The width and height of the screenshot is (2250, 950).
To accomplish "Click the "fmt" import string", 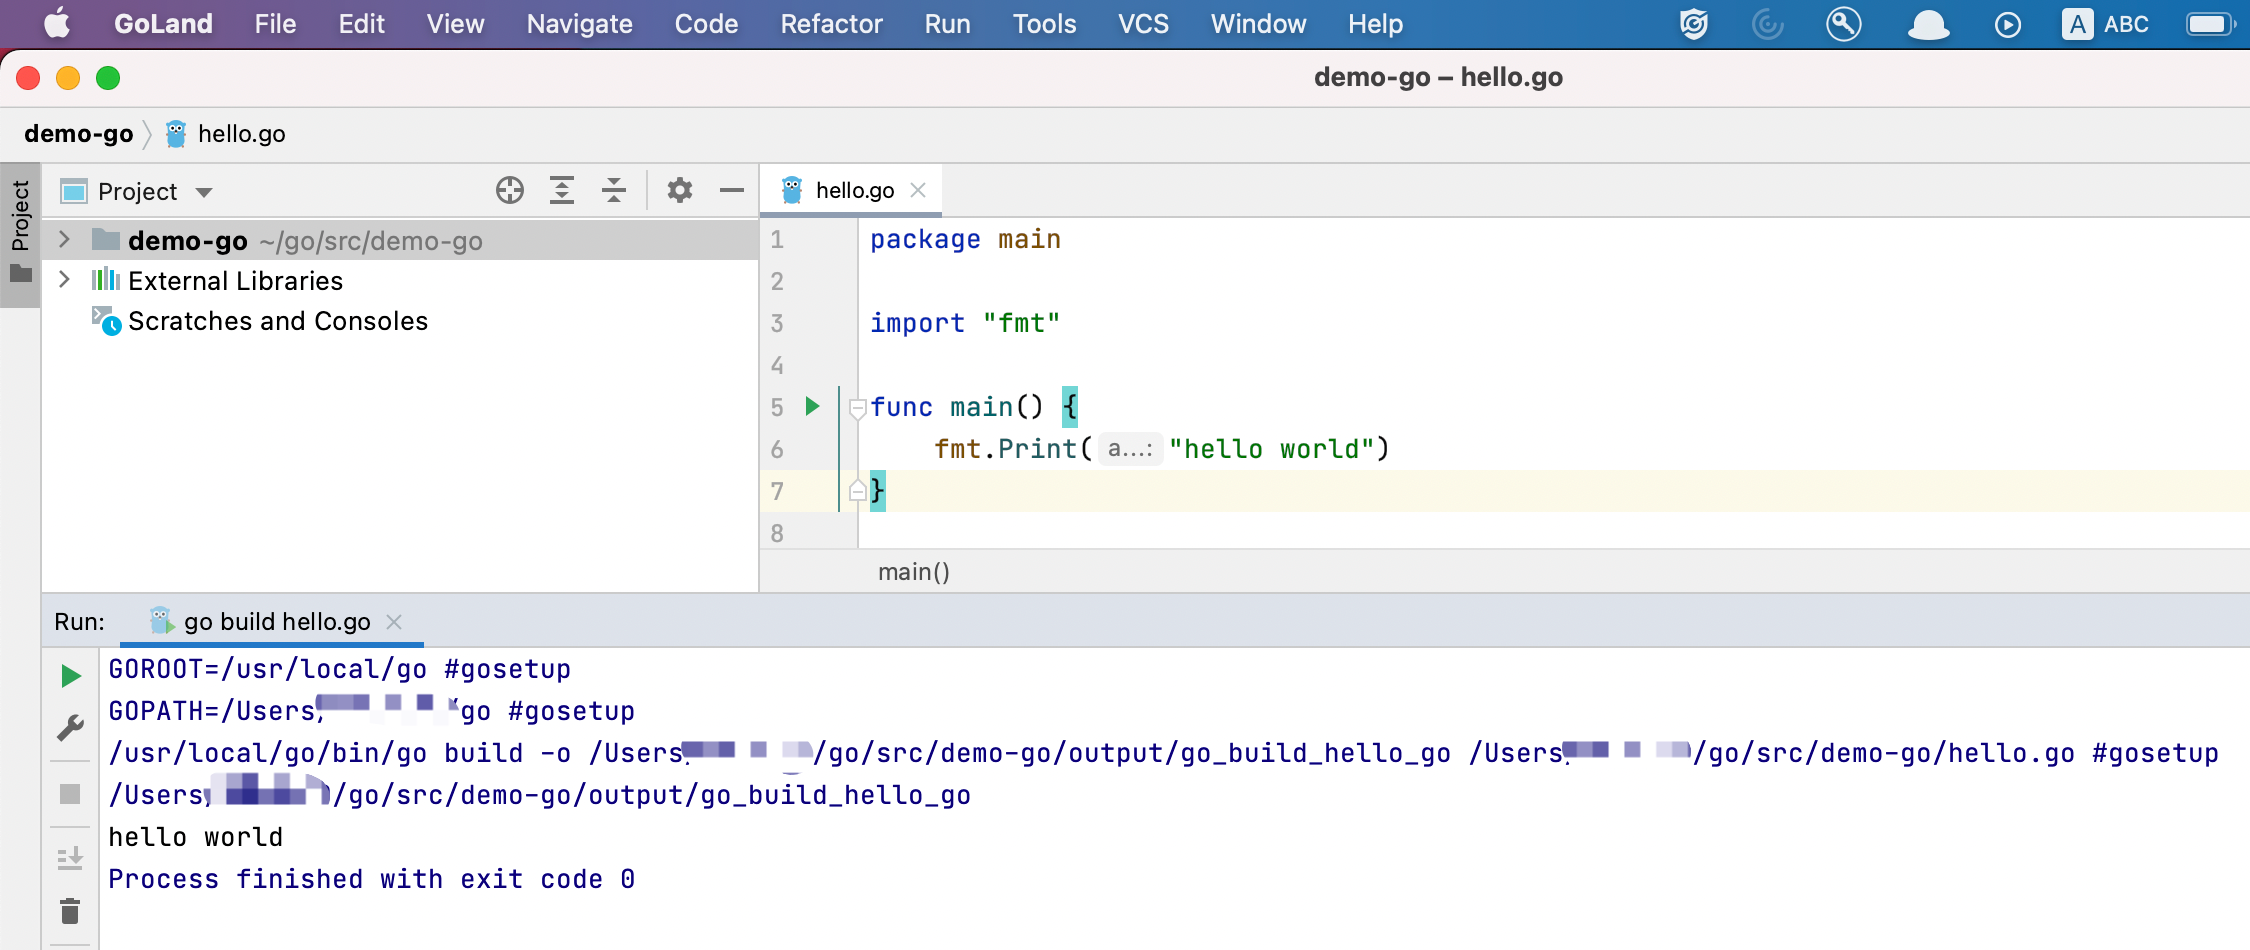I will pyautogui.click(x=1021, y=323).
